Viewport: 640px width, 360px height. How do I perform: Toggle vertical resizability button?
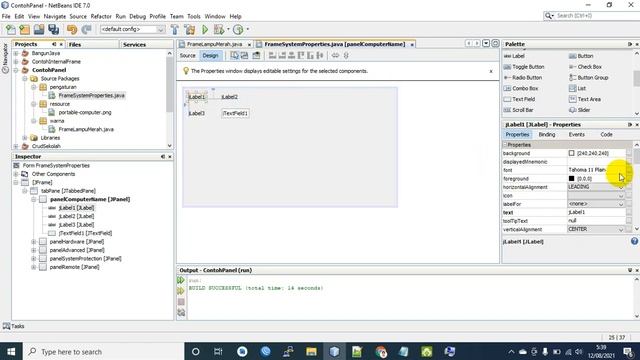(x=346, y=56)
